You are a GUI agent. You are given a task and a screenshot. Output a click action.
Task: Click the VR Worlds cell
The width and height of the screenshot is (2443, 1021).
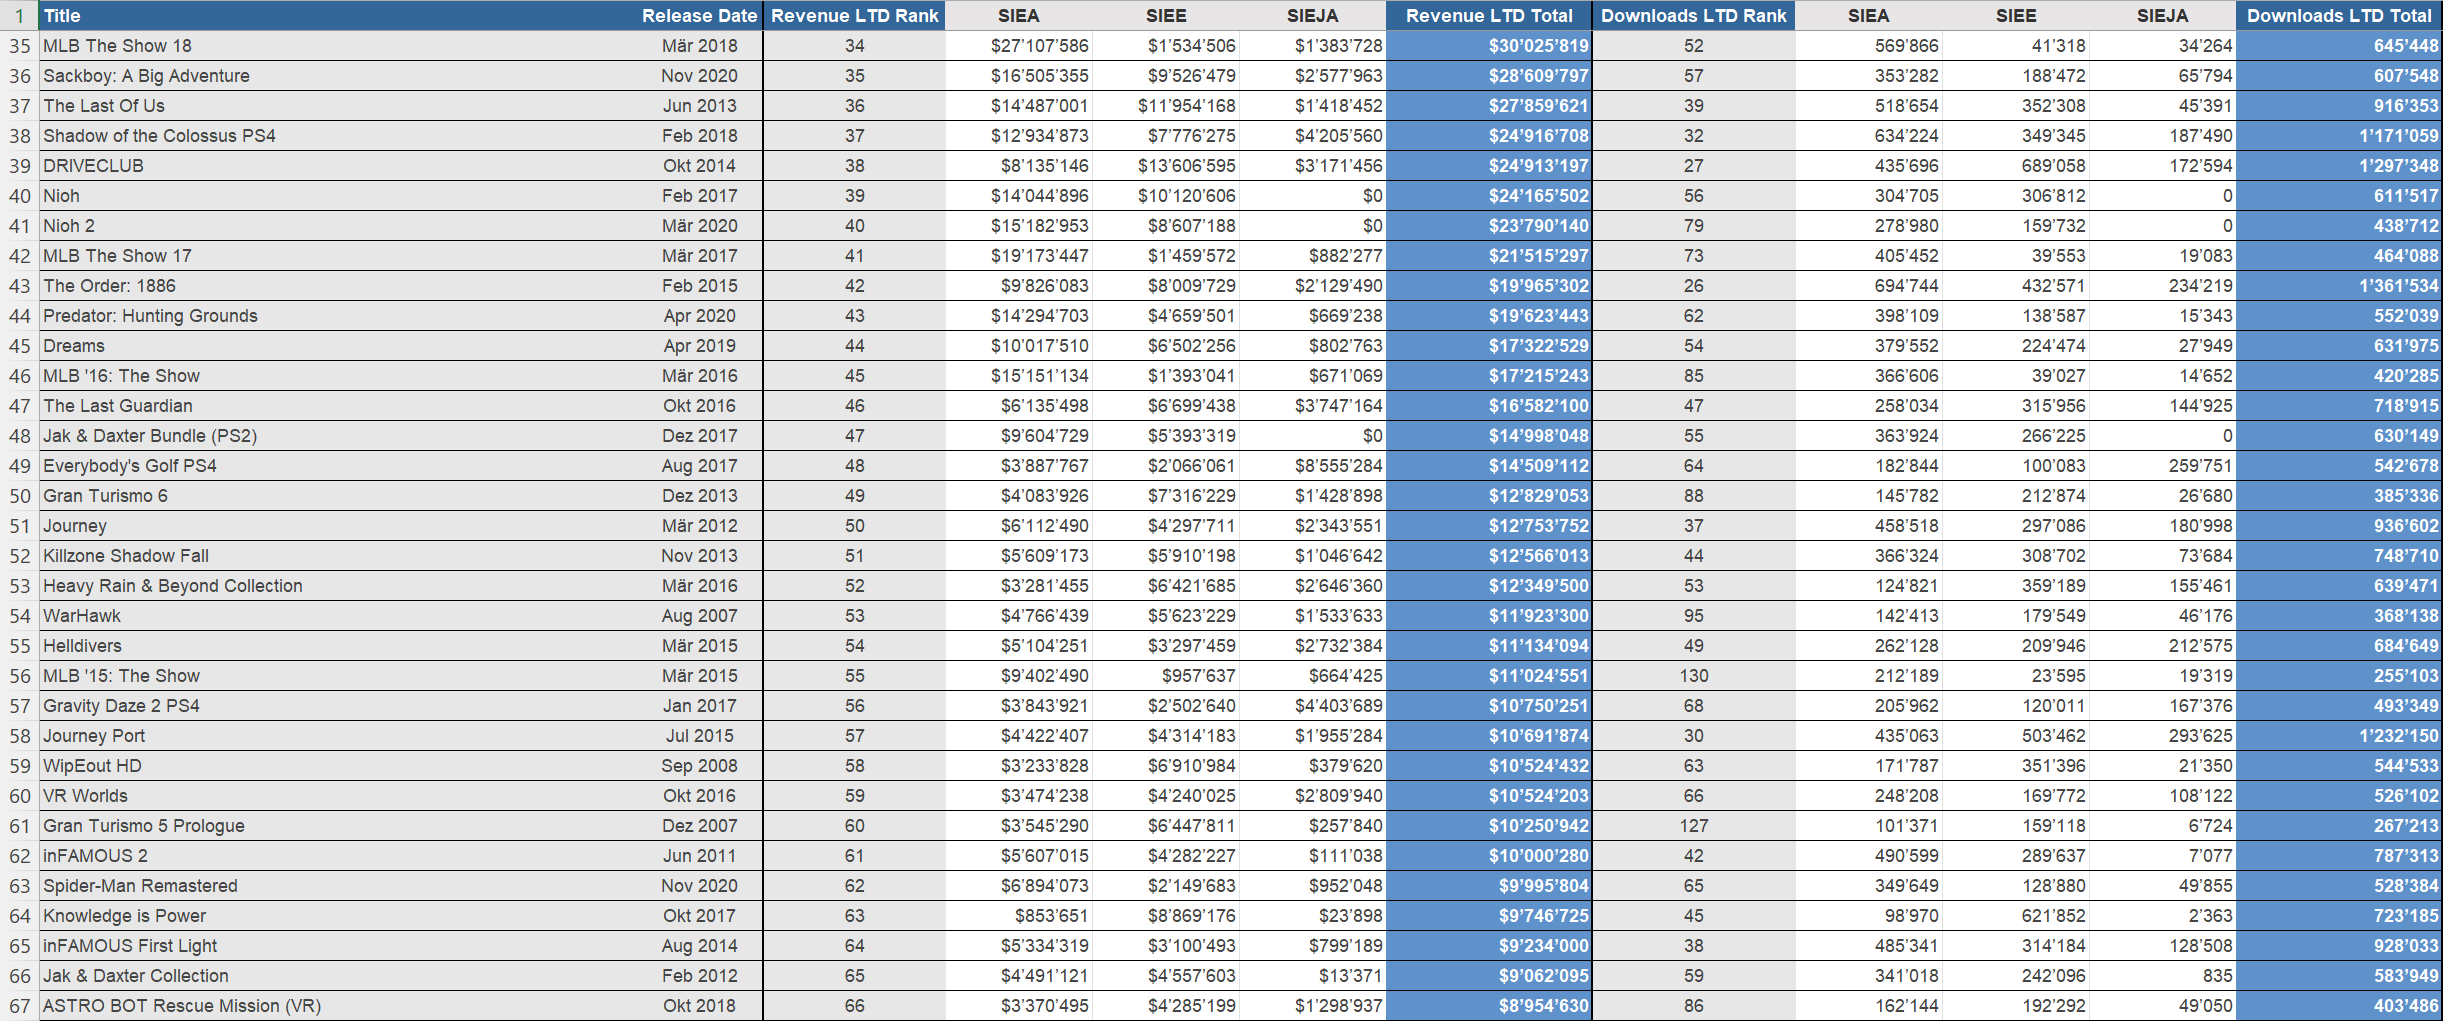click(338, 796)
